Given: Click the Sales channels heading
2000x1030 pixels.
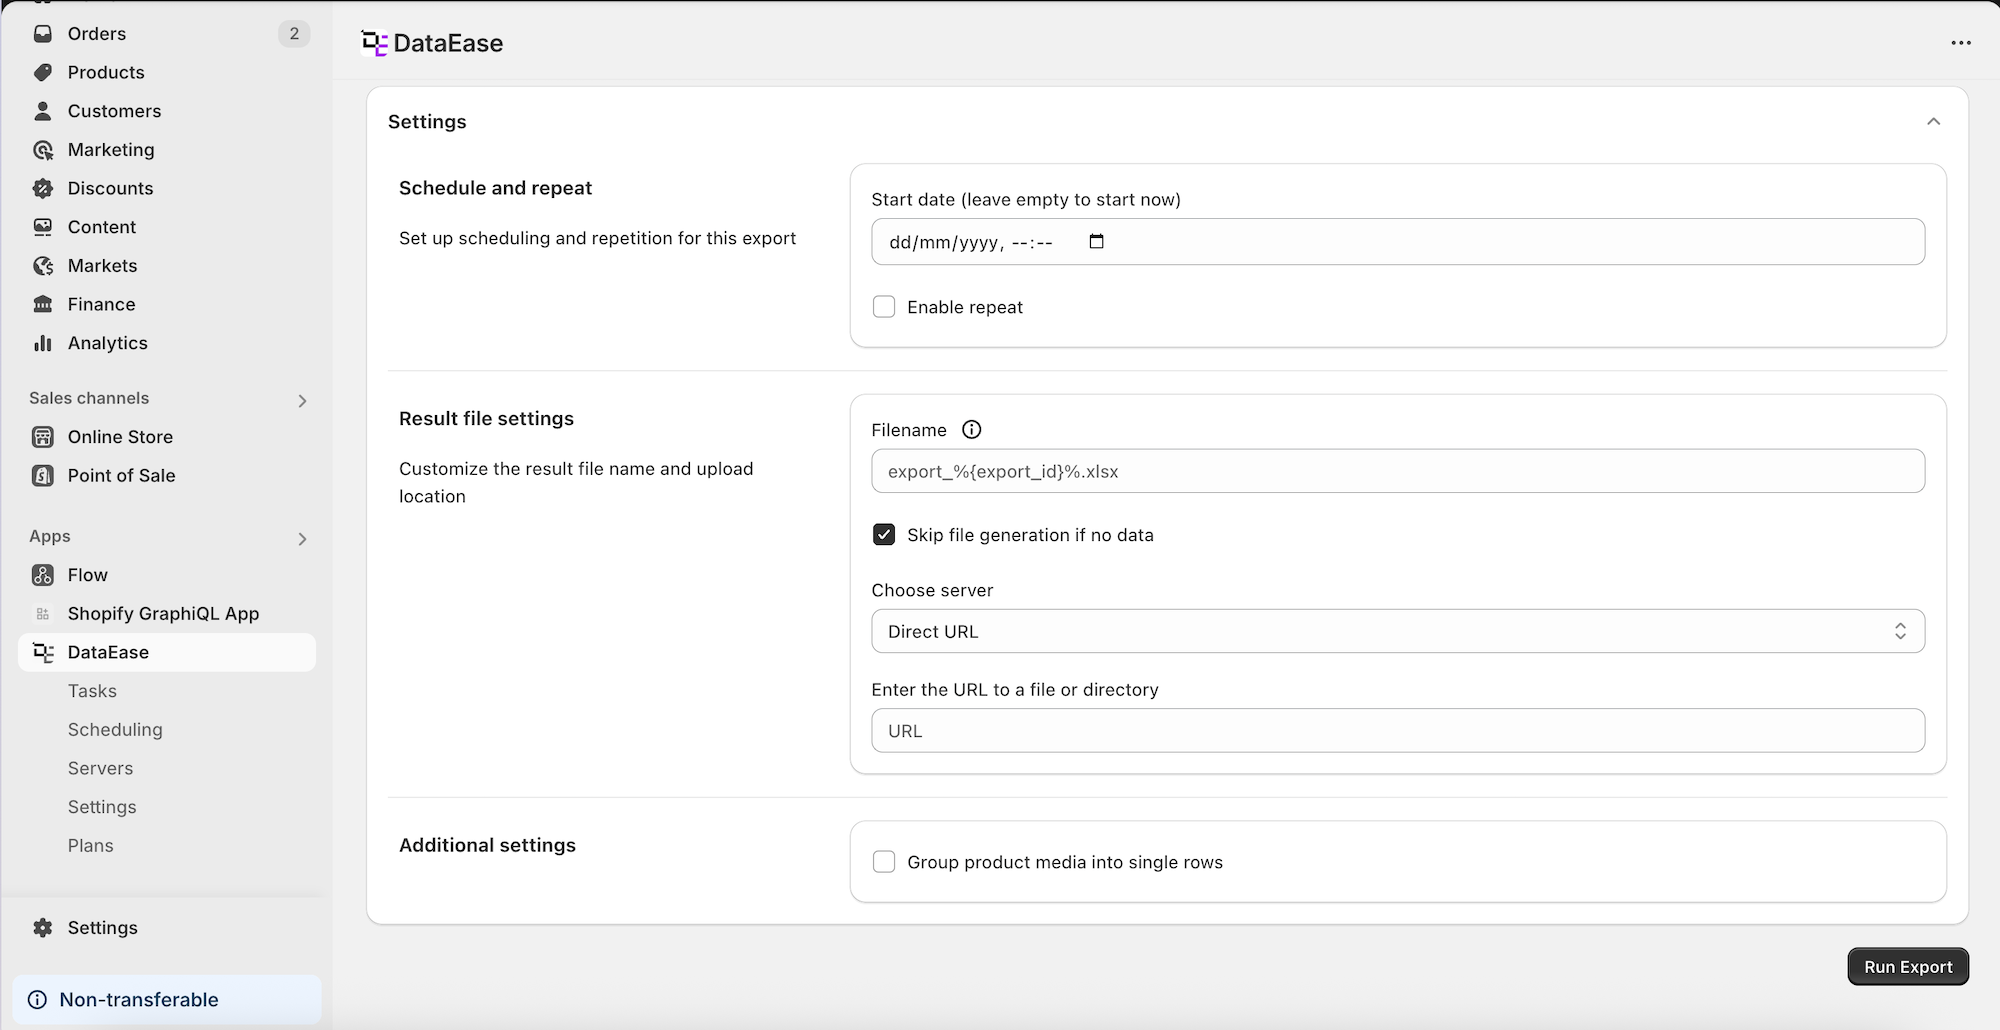Looking at the screenshot, I should (89, 398).
